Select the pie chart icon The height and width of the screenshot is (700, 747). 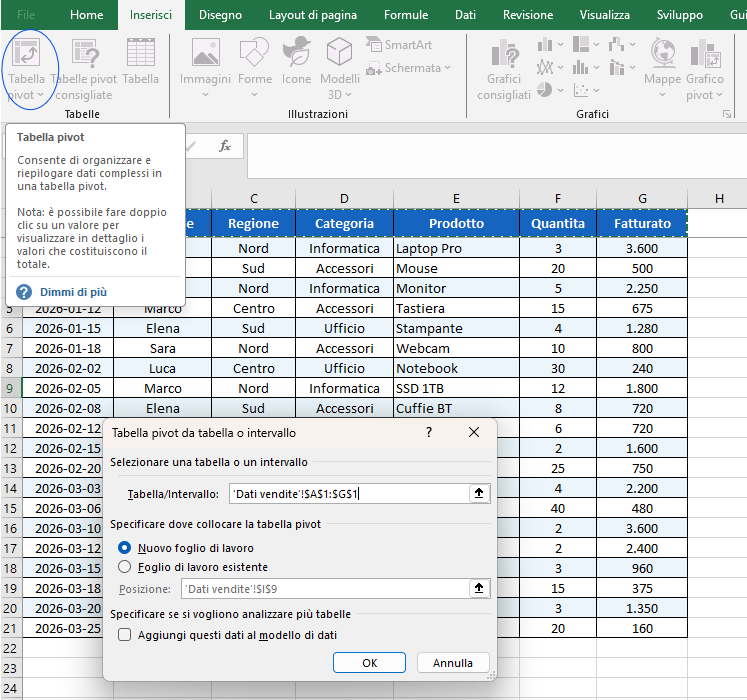pyautogui.click(x=545, y=89)
